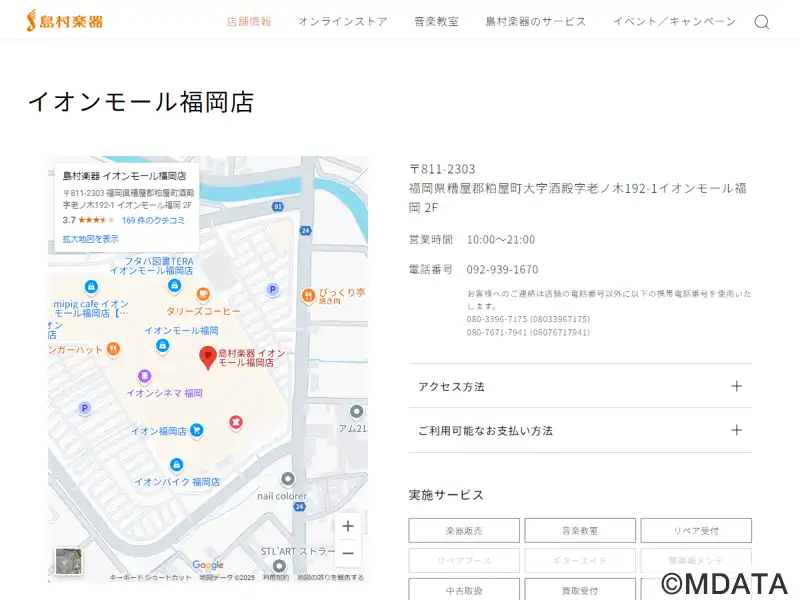The width and height of the screenshot is (800, 600).
Task: Click the イオンシネマ 福岡 cinema marker
Action: 145,377
